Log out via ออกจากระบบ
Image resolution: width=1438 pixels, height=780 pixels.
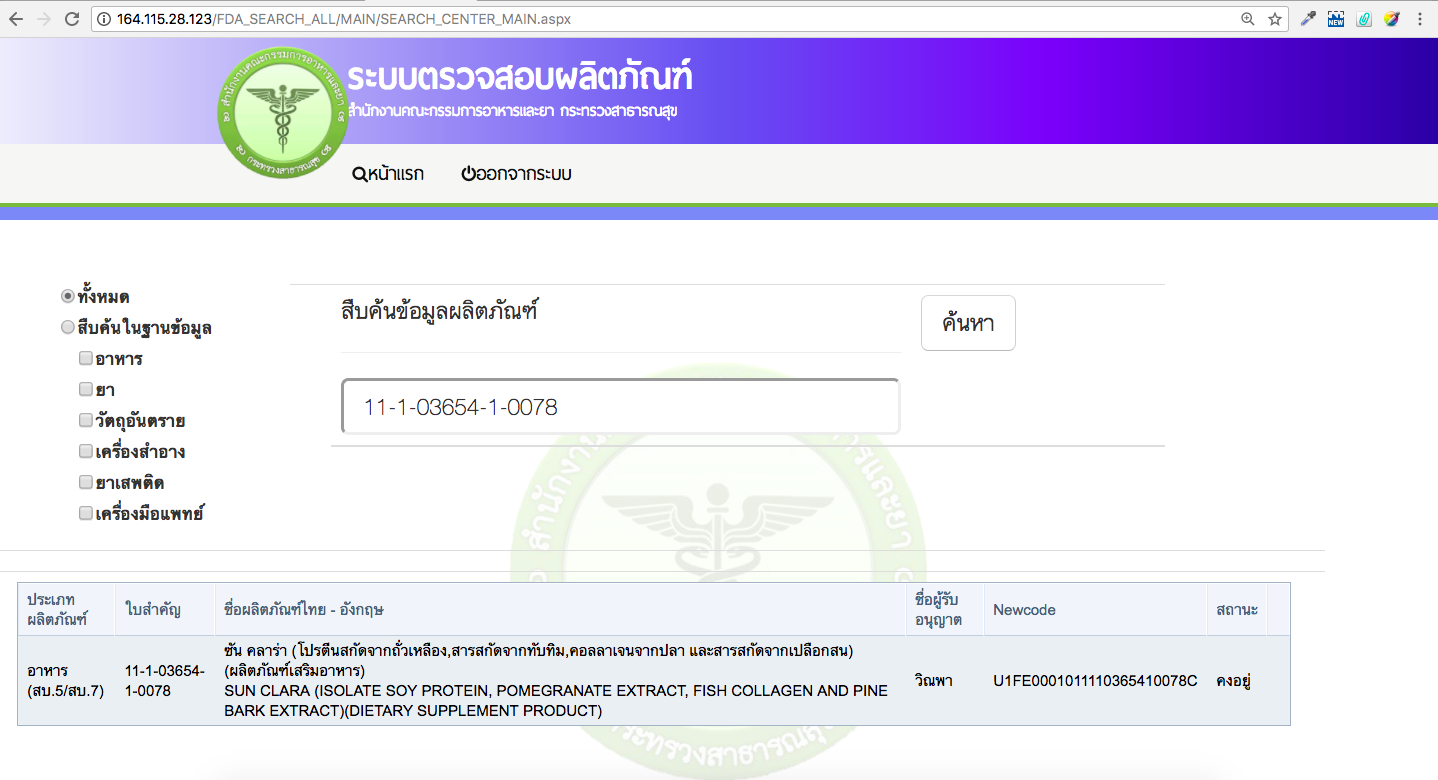point(516,174)
